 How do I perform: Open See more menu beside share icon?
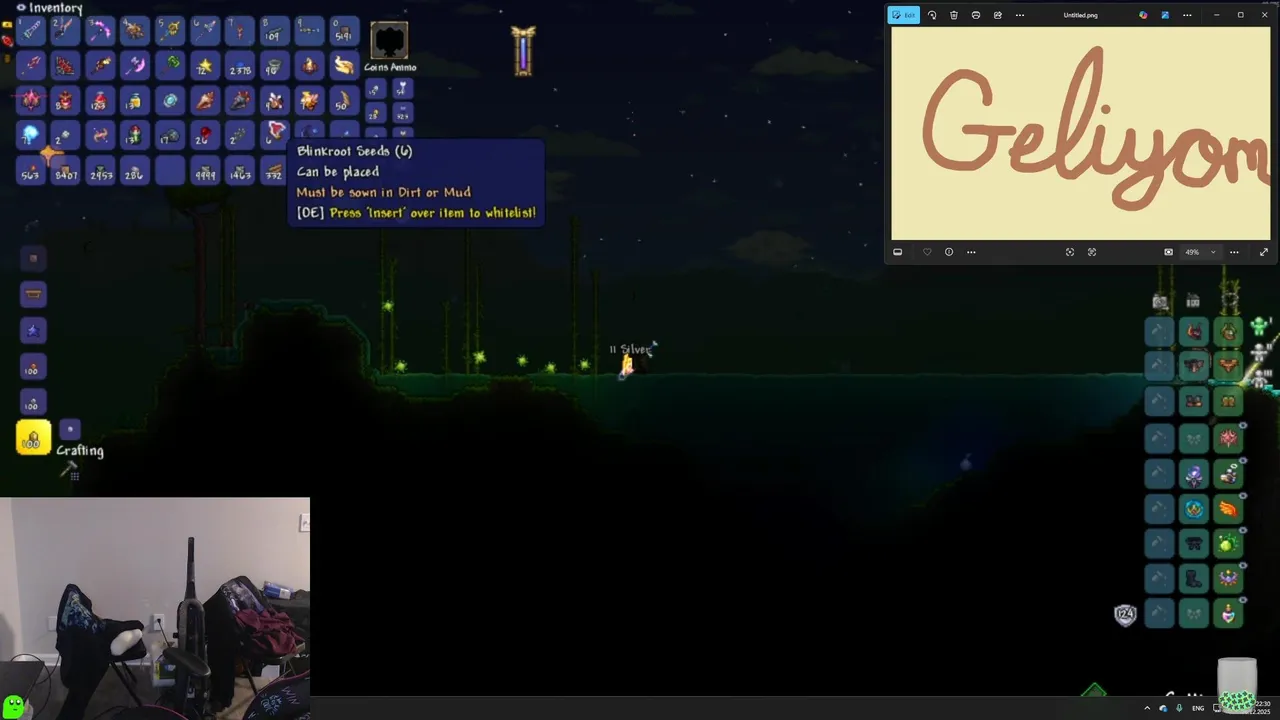tap(1019, 15)
